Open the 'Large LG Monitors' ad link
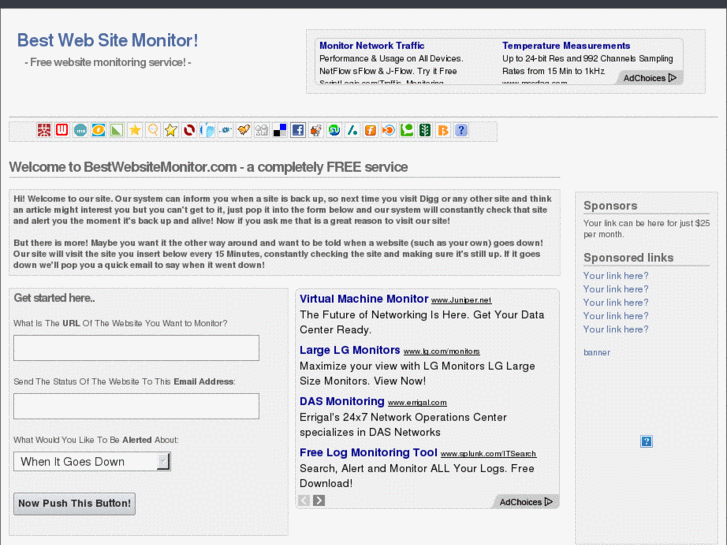 tap(350, 350)
